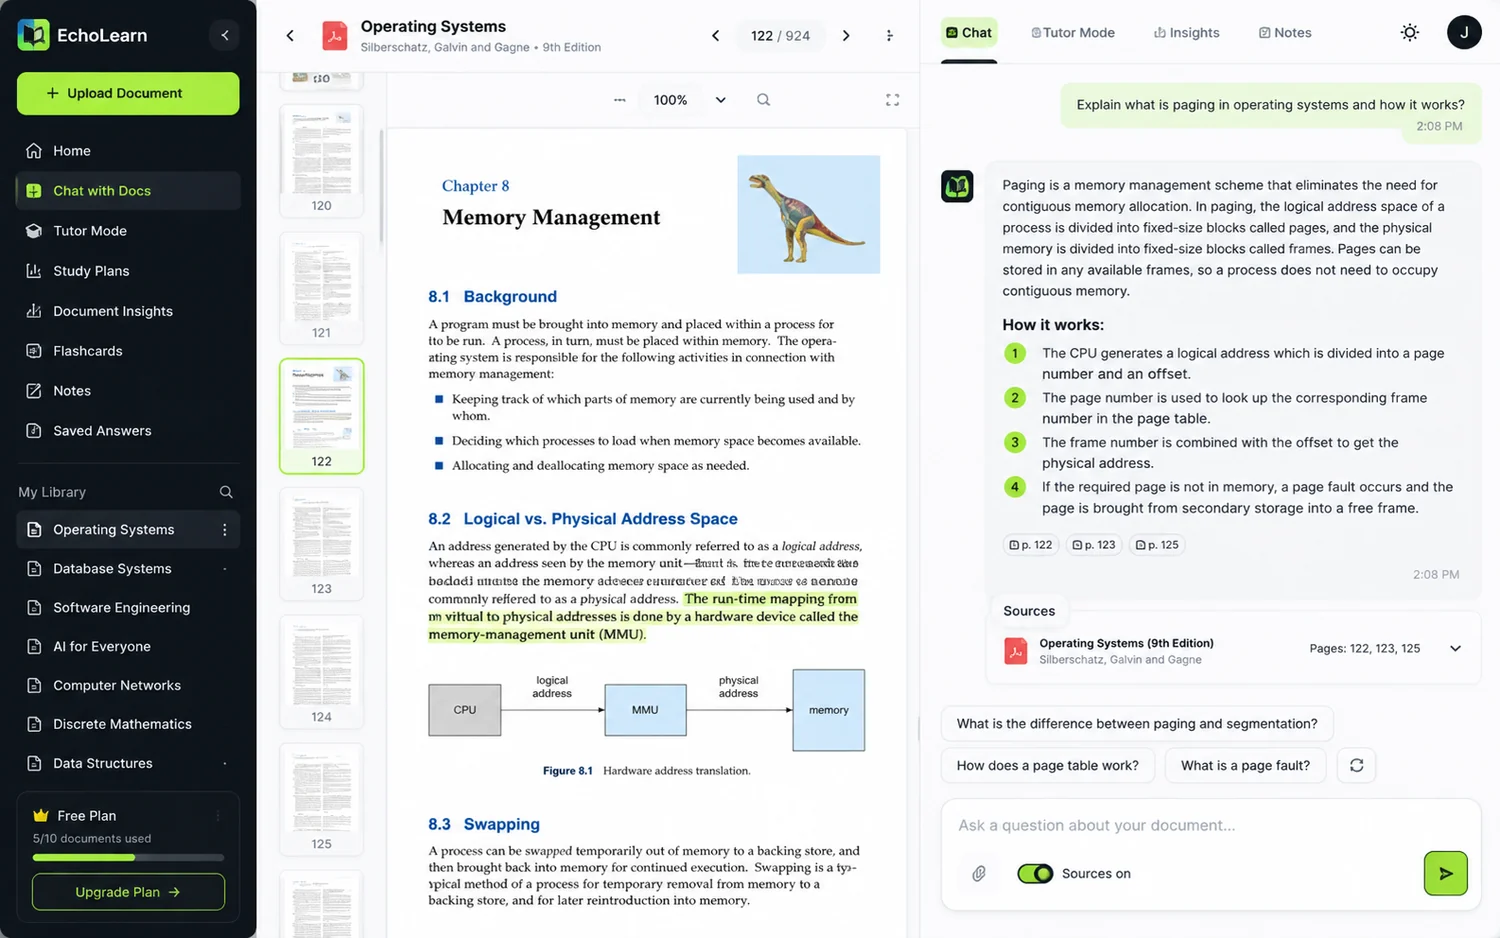Screen dimensions: 1500x938
Task: Search My Library
Action: 226,492
